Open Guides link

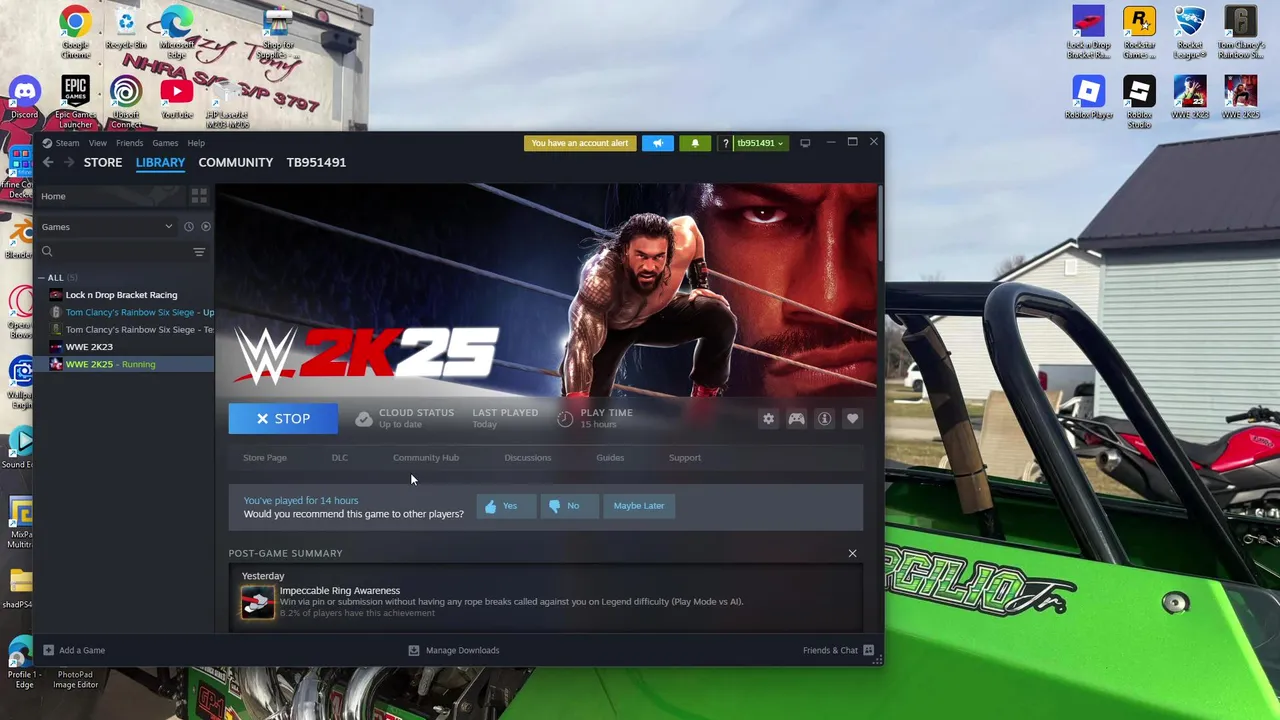610,458
